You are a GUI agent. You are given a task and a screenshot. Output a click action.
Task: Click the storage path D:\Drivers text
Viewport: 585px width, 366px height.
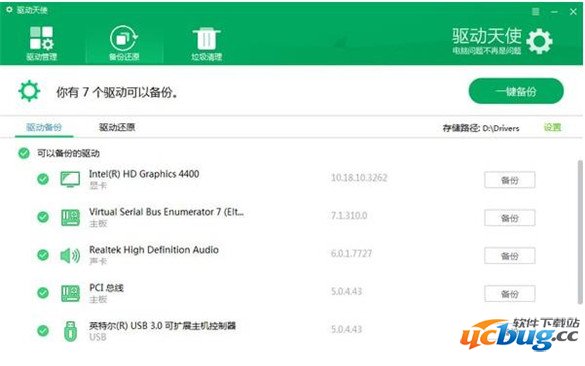tap(501, 128)
